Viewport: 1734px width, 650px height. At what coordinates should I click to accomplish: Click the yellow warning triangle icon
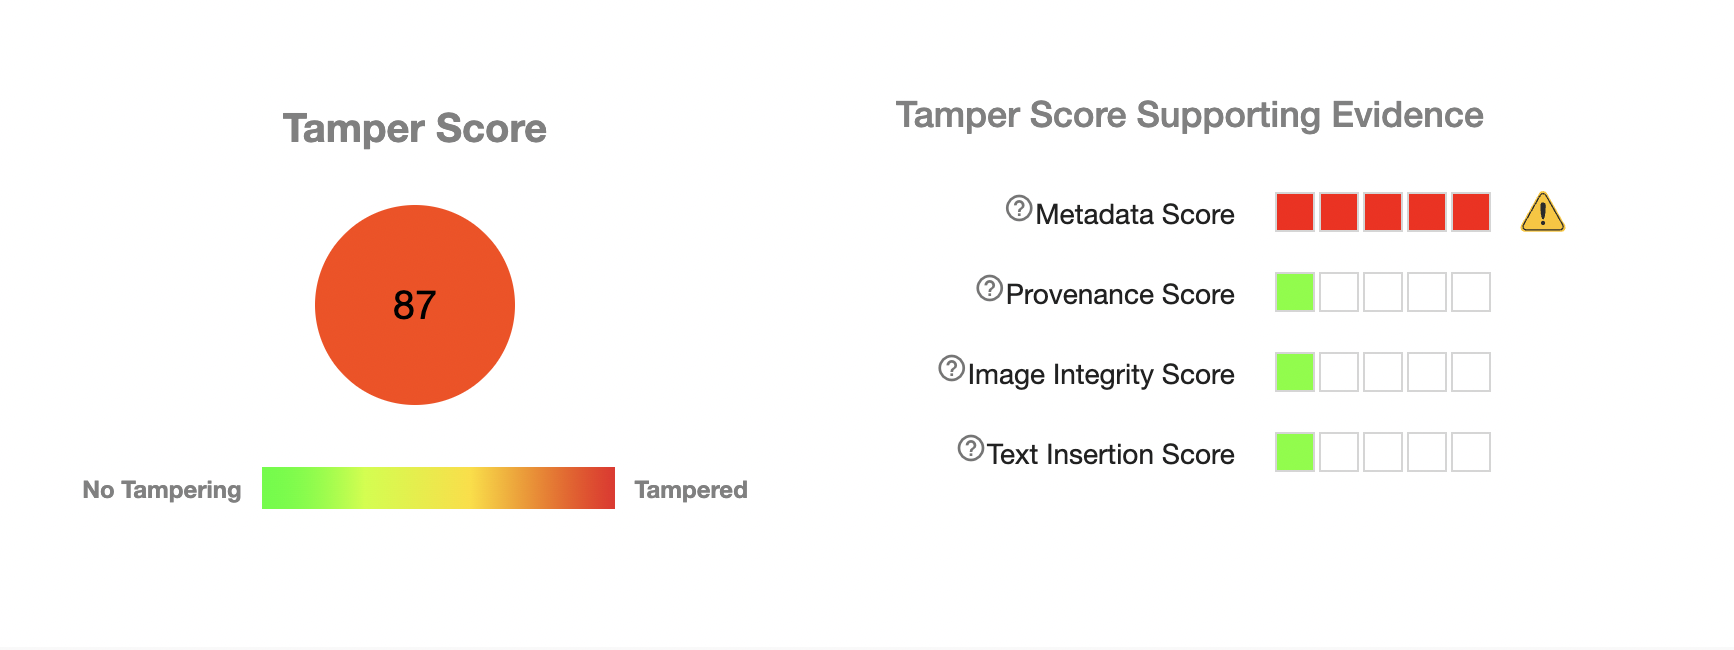1542,212
